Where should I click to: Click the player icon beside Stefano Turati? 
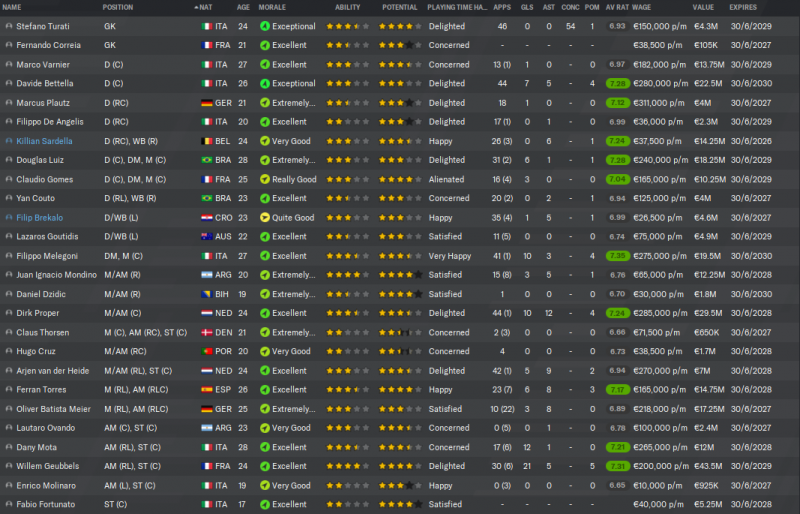(x=9, y=26)
